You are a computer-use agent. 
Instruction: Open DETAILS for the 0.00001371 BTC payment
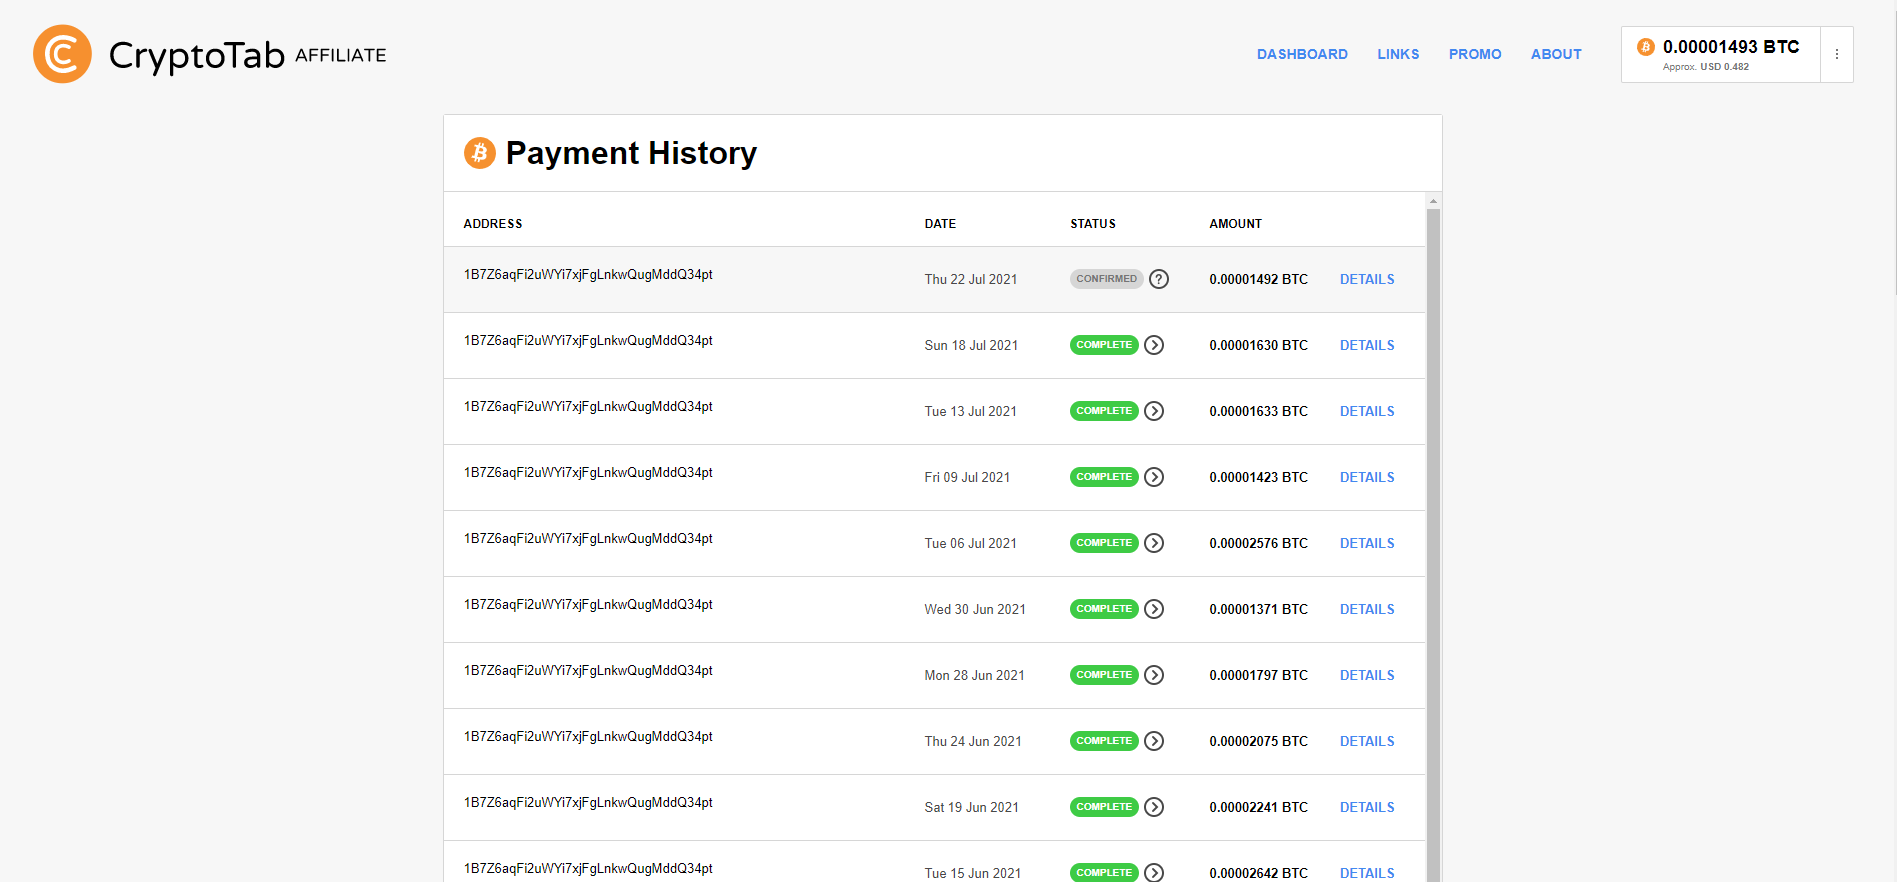(x=1367, y=609)
